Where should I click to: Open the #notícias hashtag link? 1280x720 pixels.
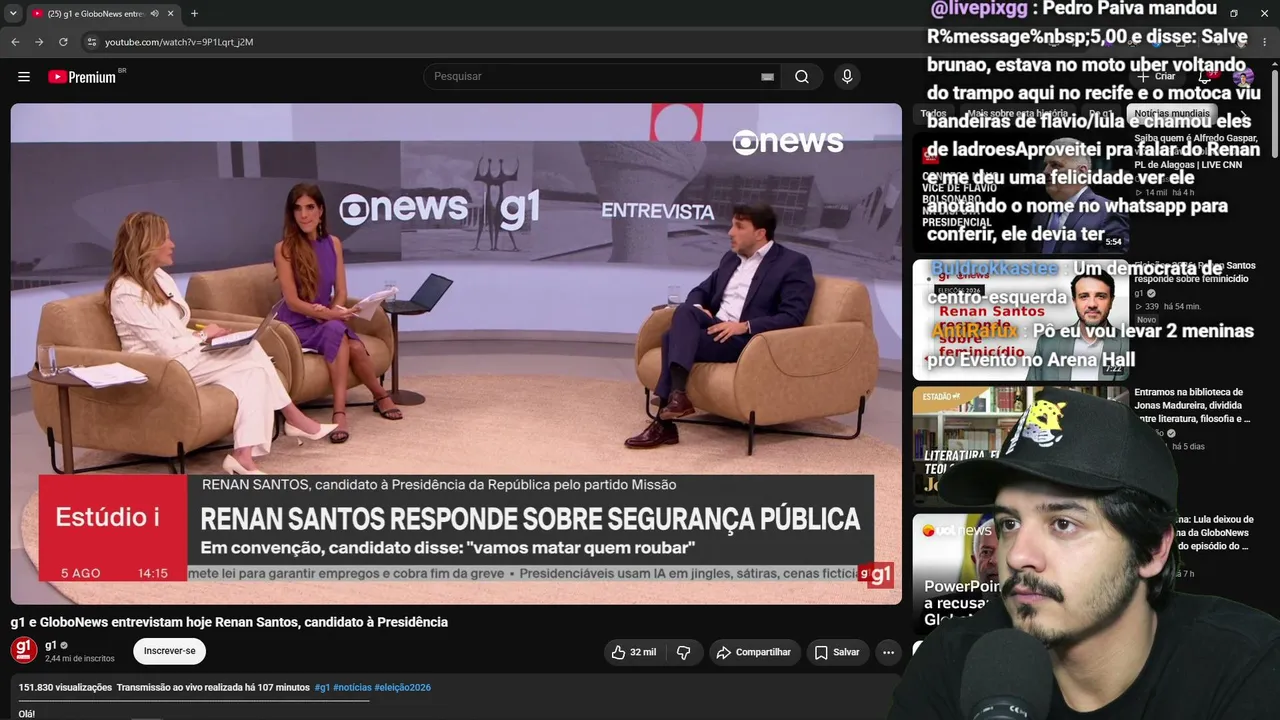point(352,688)
